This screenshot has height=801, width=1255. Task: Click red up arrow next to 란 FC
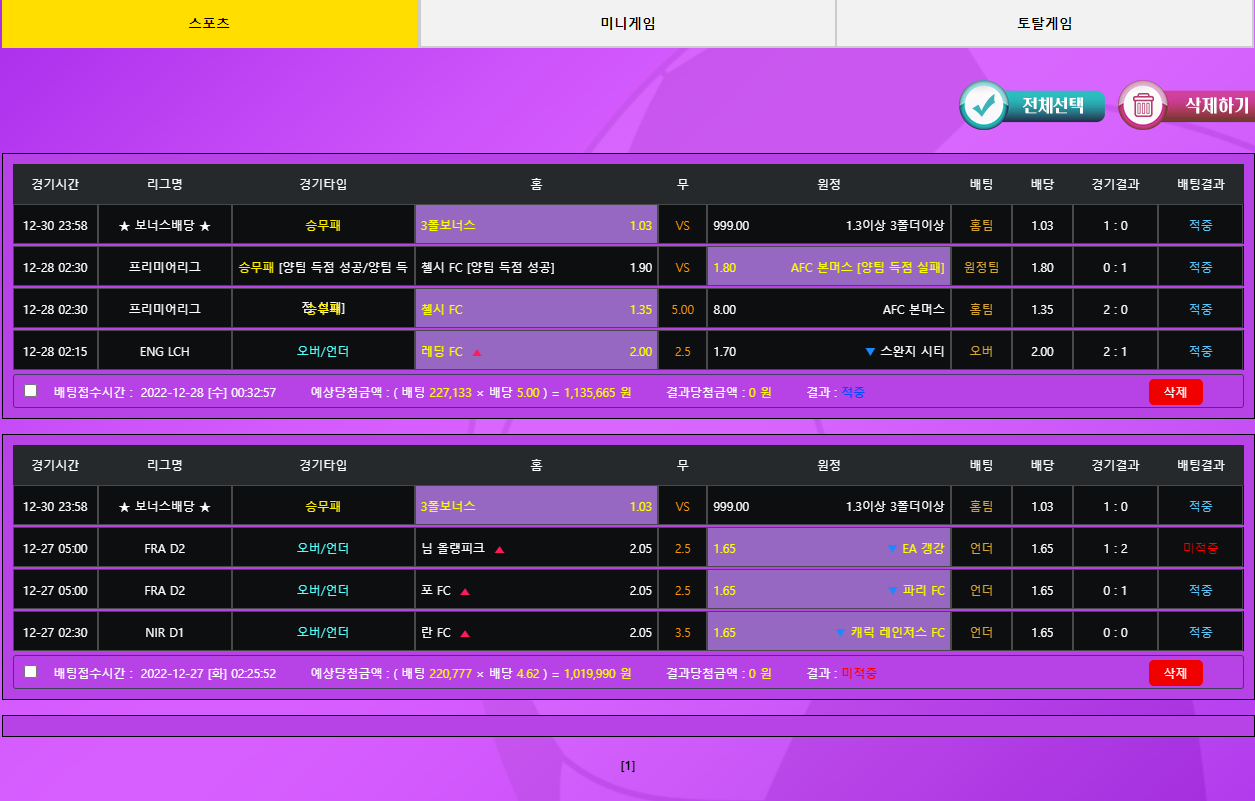coord(465,633)
